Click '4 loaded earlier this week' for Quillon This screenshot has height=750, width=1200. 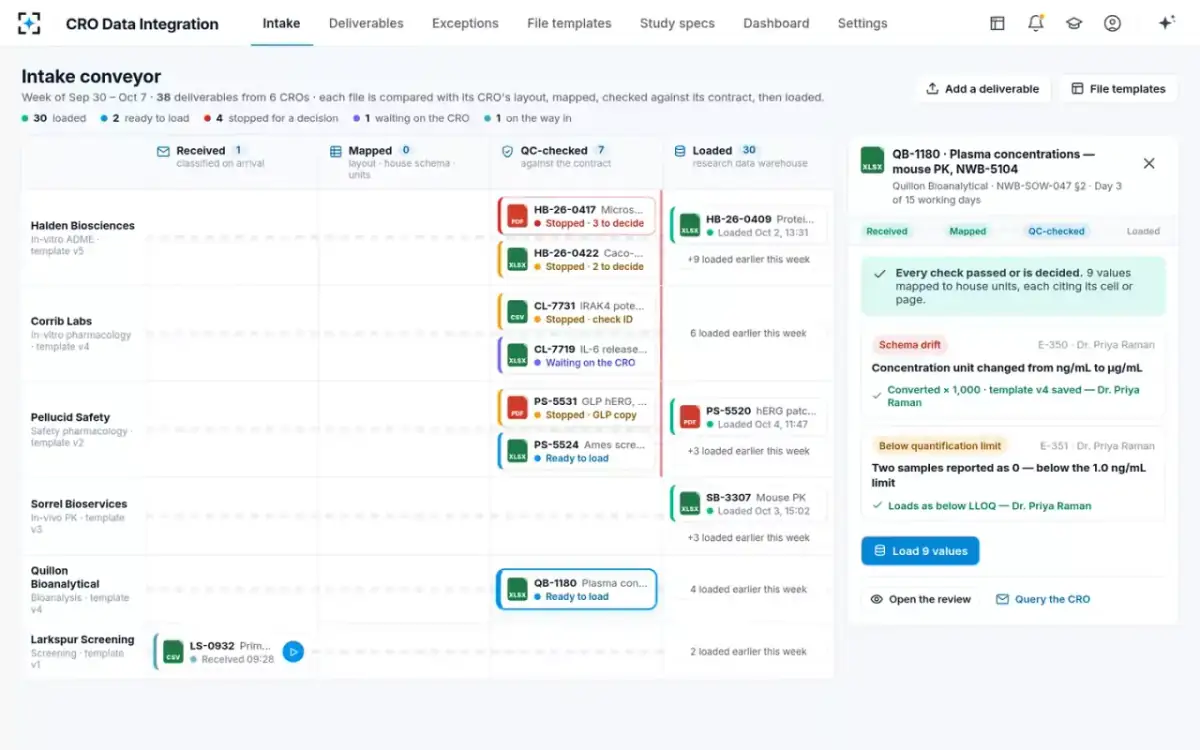coord(748,590)
